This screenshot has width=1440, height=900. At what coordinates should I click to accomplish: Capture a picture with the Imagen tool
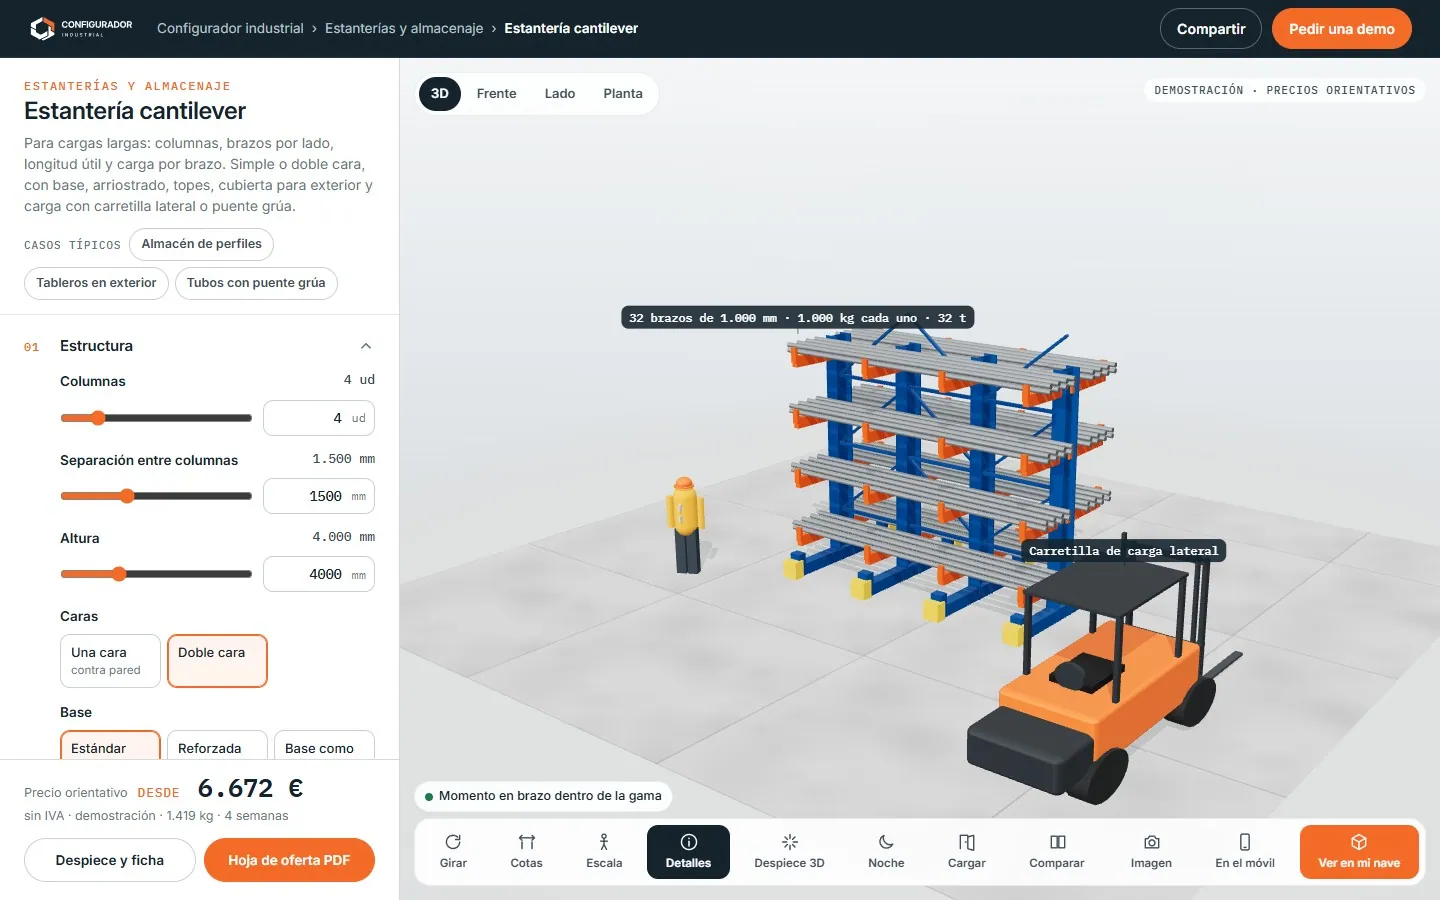(1151, 852)
